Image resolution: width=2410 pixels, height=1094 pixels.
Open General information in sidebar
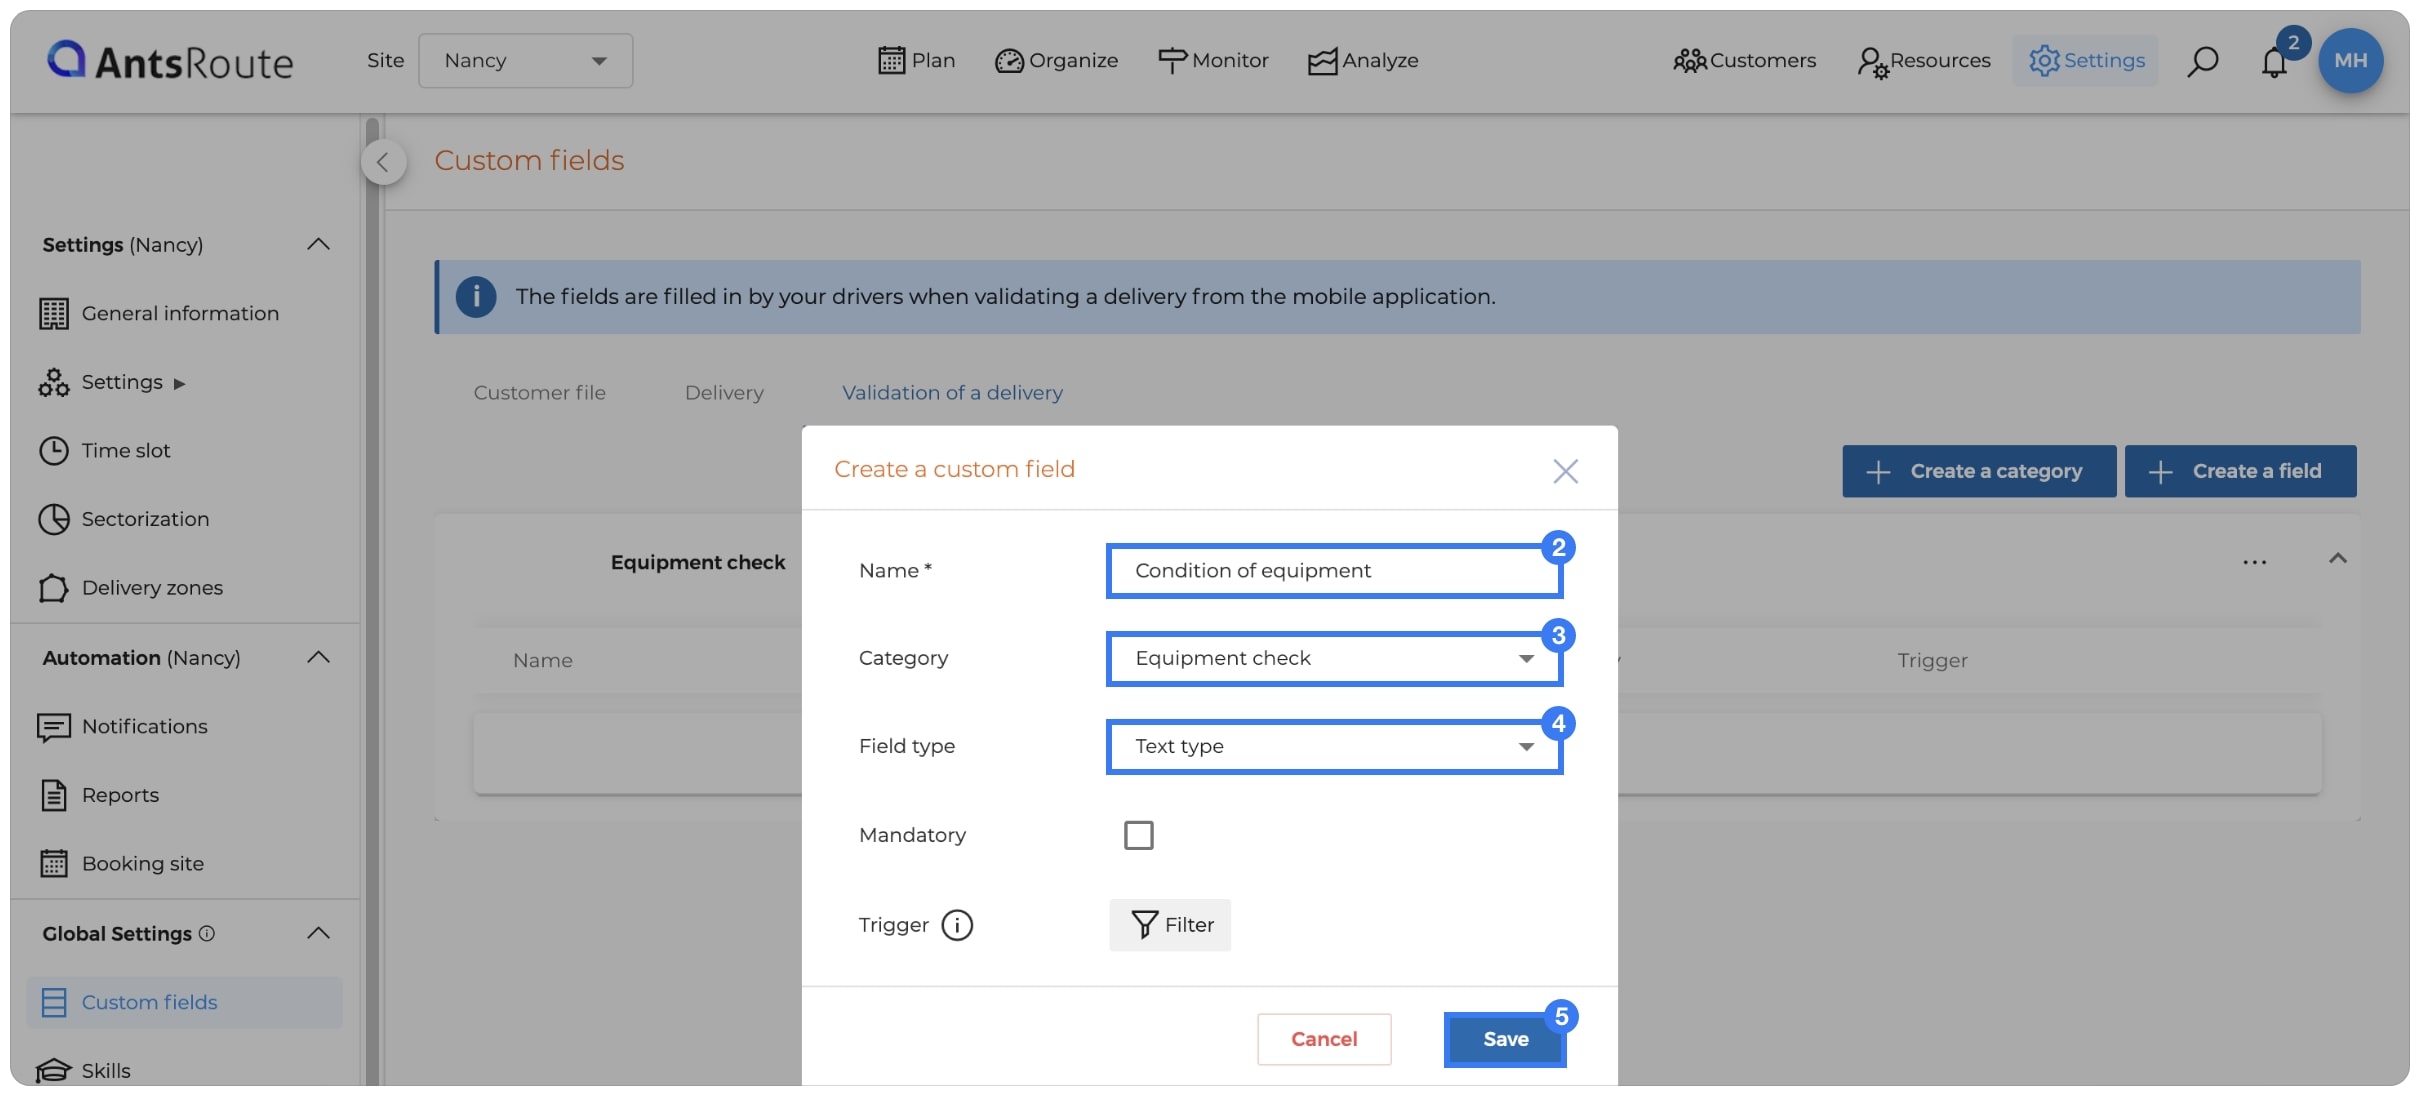[x=158, y=314]
